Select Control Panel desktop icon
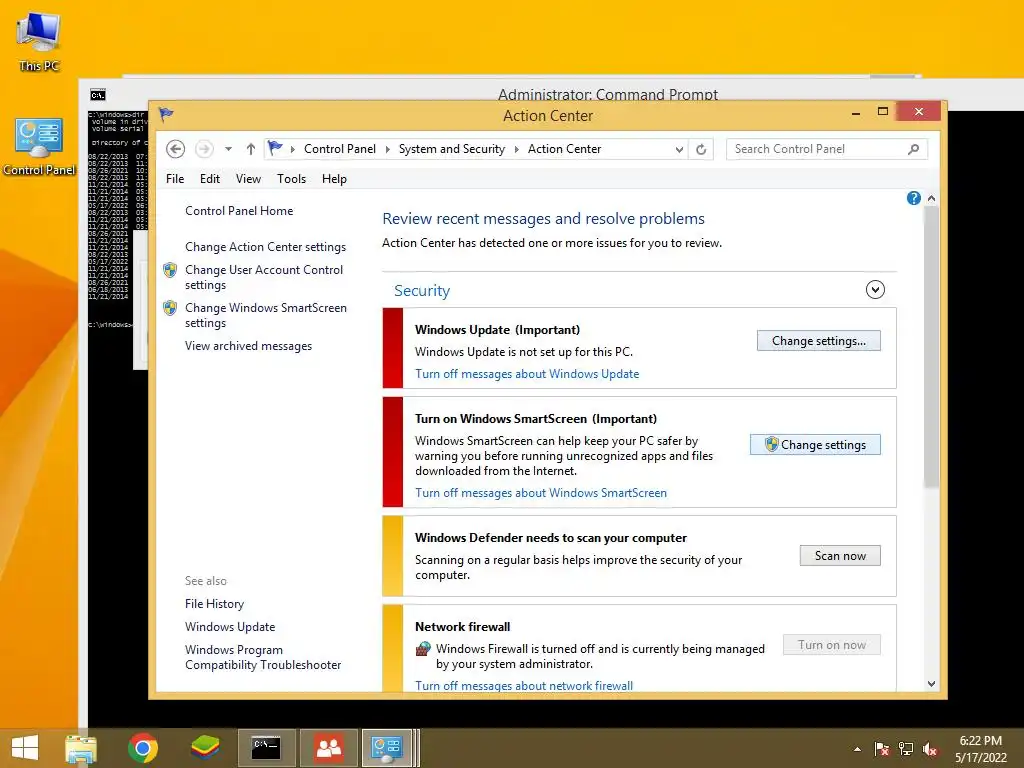 [x=39, y=147]
